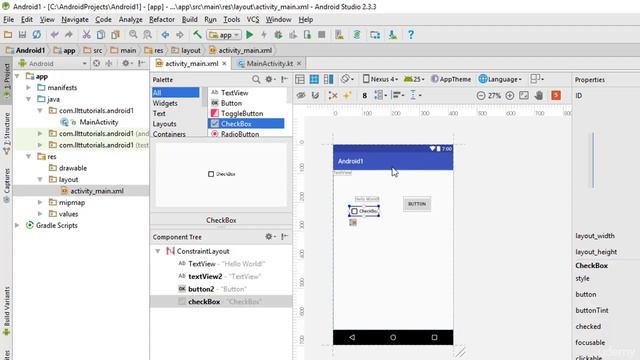Open orientation dropdown in editor toolbar
This screenshot has width=640, height=360.
coord(346,79)
